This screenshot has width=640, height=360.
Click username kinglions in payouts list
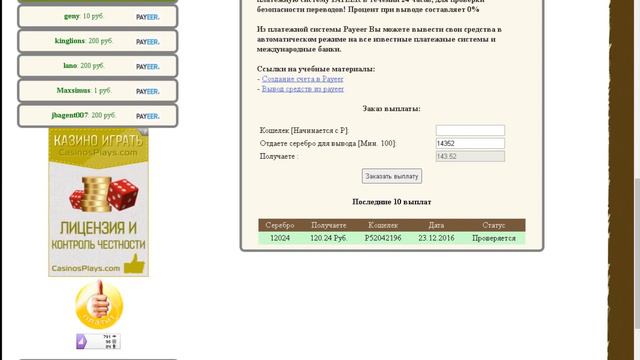[69, 41]
